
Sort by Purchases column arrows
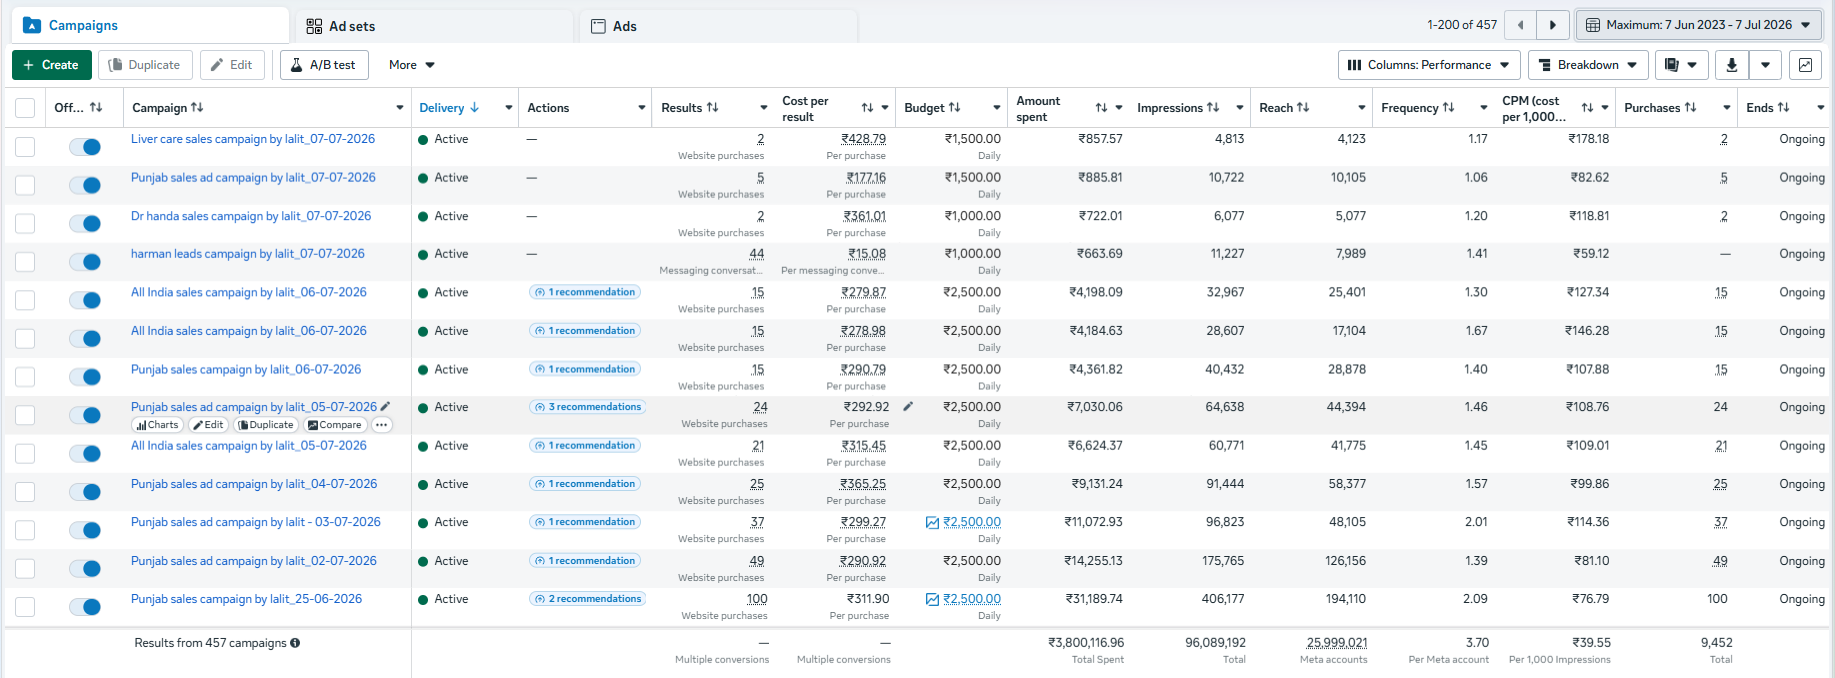(x=1690, y=108)
